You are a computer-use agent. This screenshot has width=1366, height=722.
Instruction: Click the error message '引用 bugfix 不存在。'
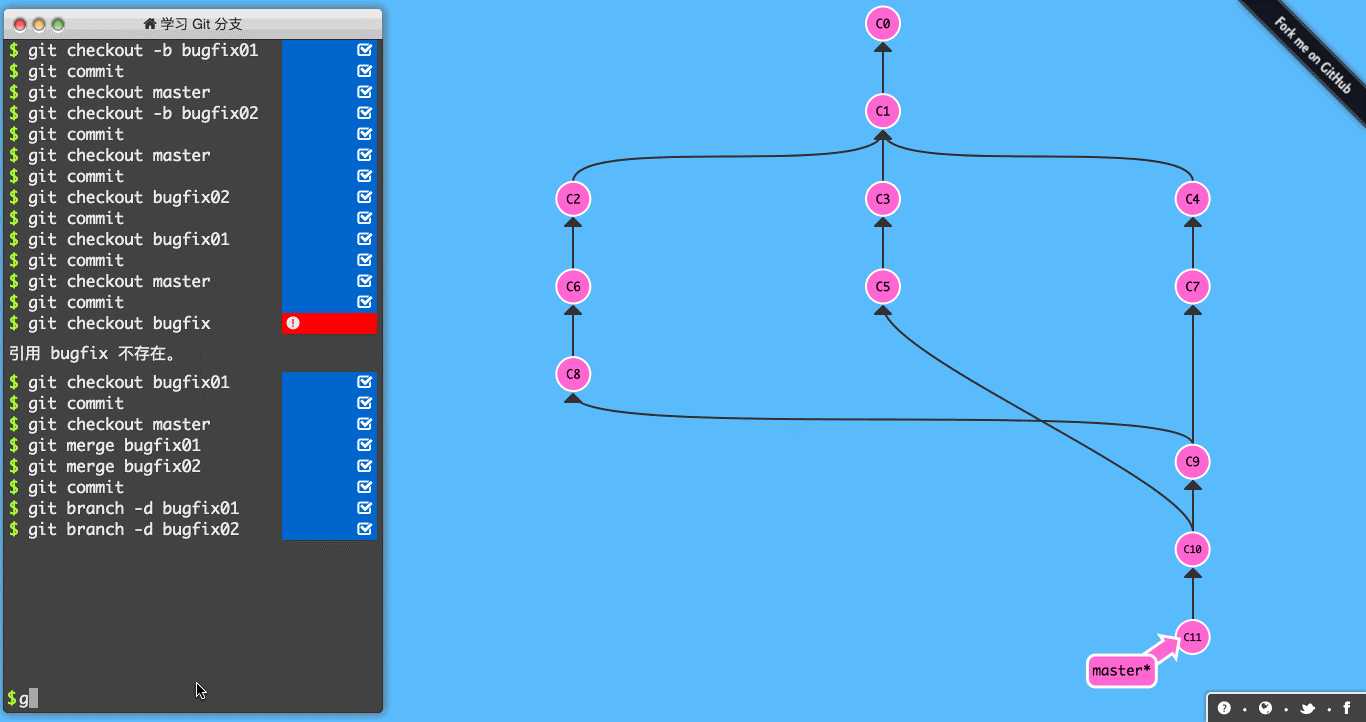93,353
